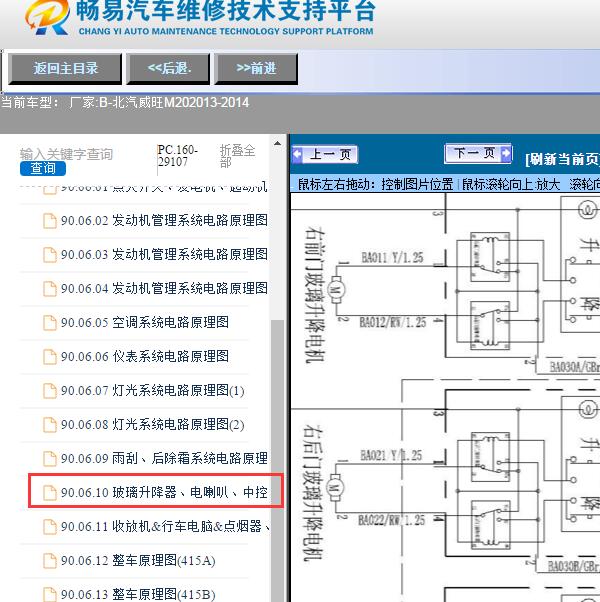Click the 查询 search button
The height and width of the screenshot is (602, 600).
43,169
